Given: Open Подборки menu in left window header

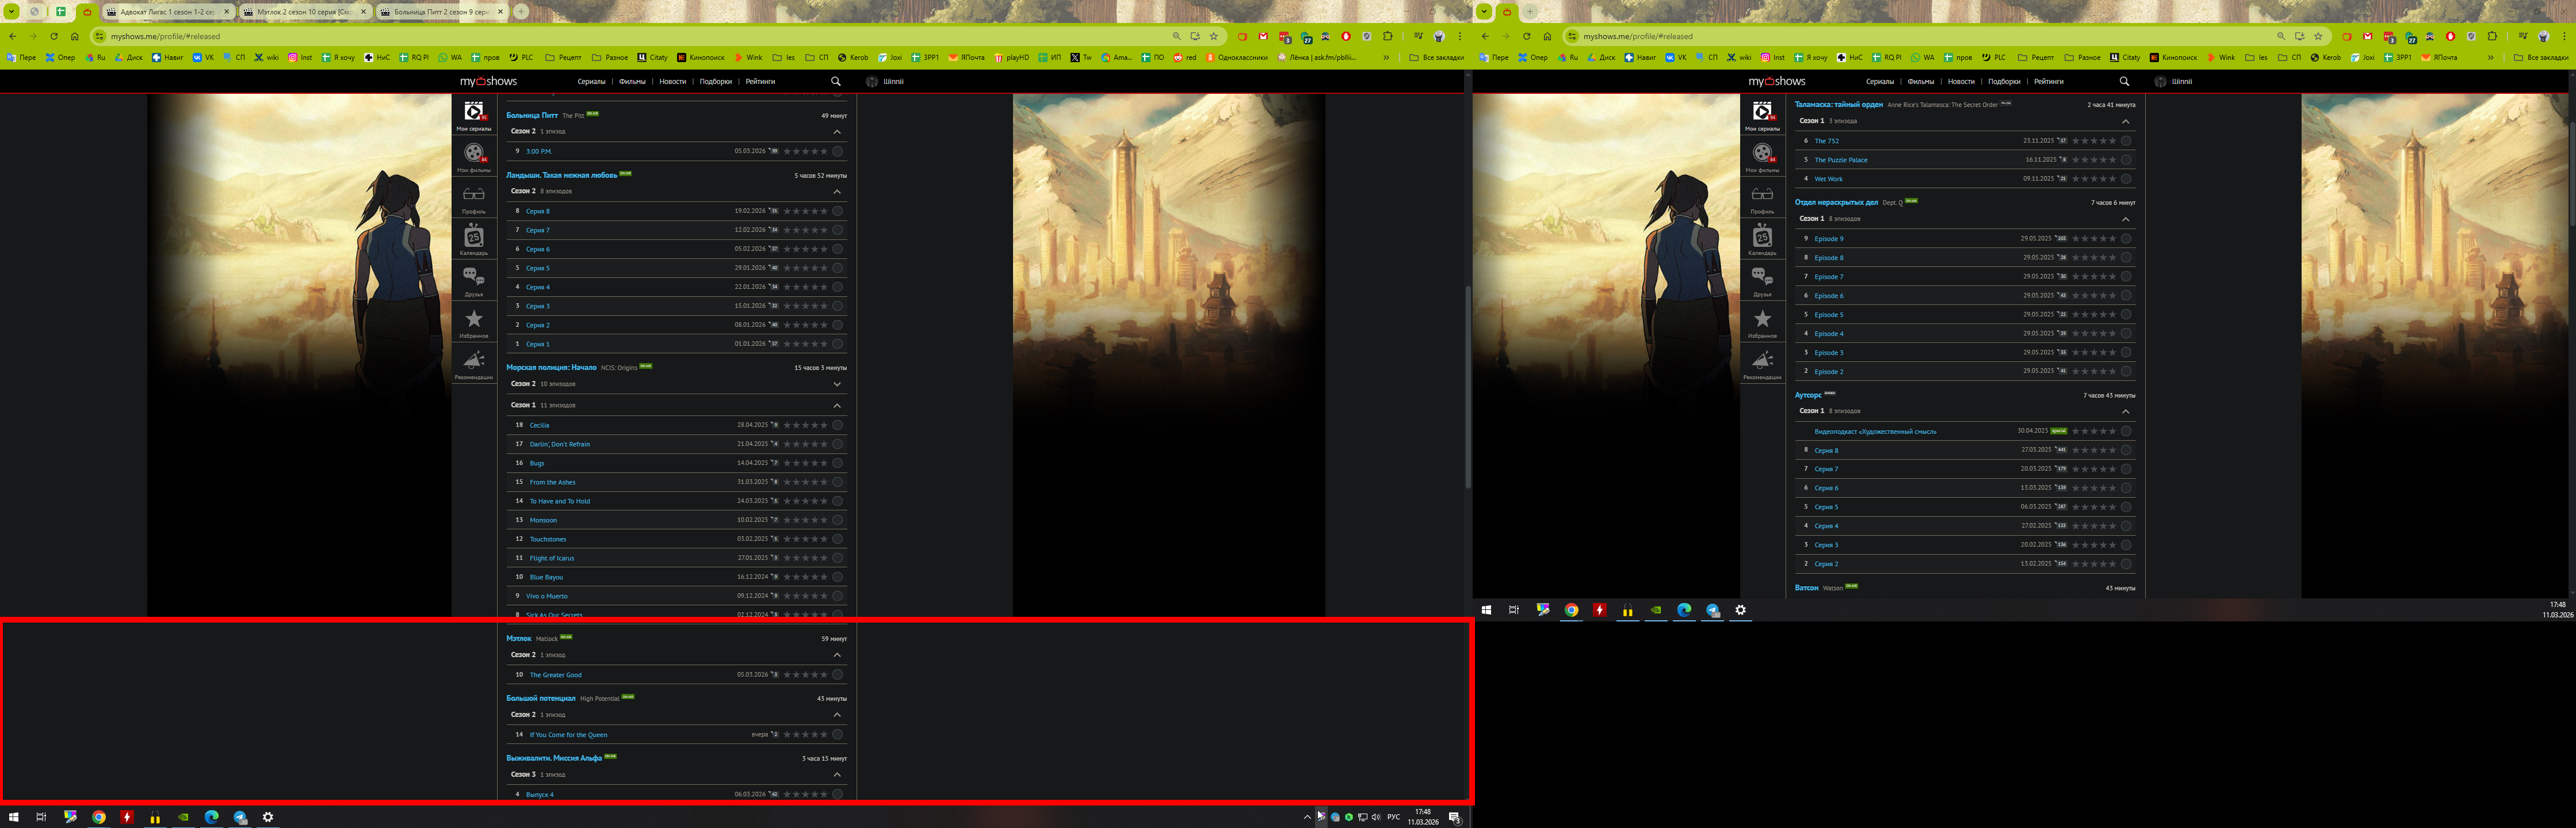Looking at the screenshot, I should [x=715, y=81].
